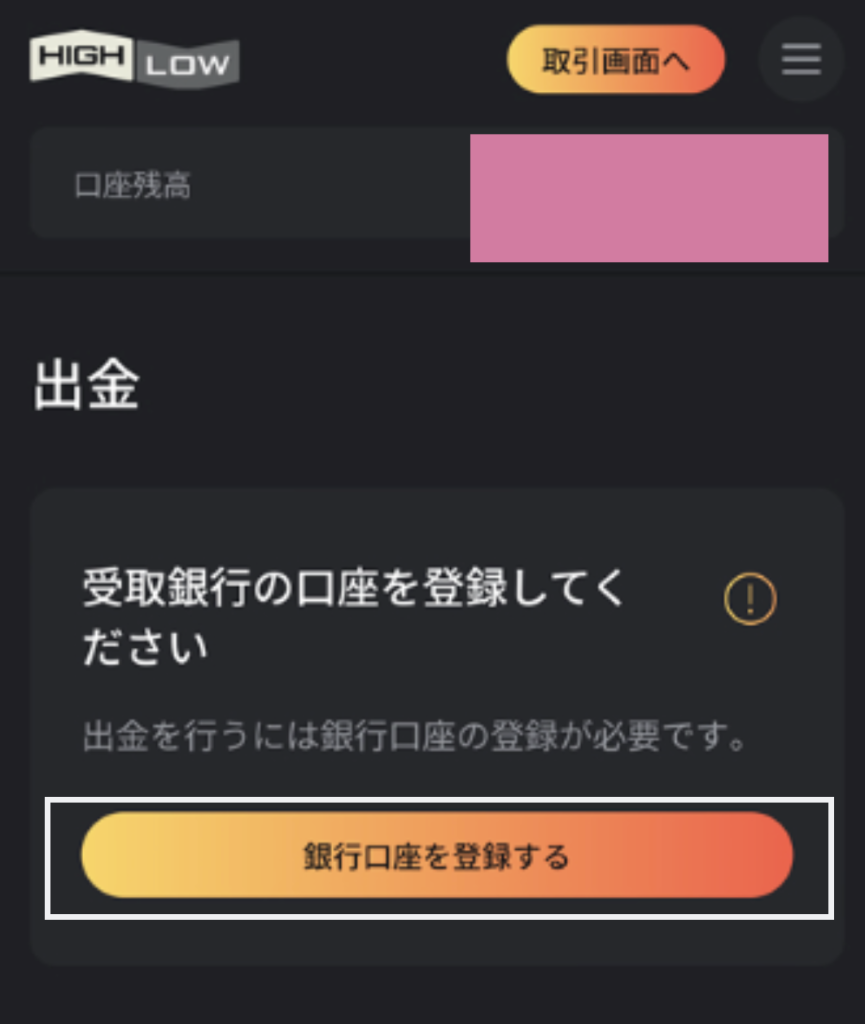Click the HighLow logo
This screenshot has width=865, height=1024.
click(x=134, y=60)
